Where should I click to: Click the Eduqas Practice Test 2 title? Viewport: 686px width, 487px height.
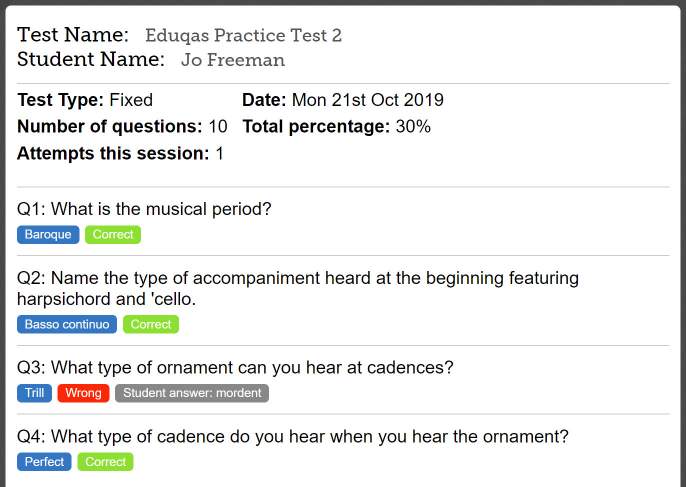(243, 35)
